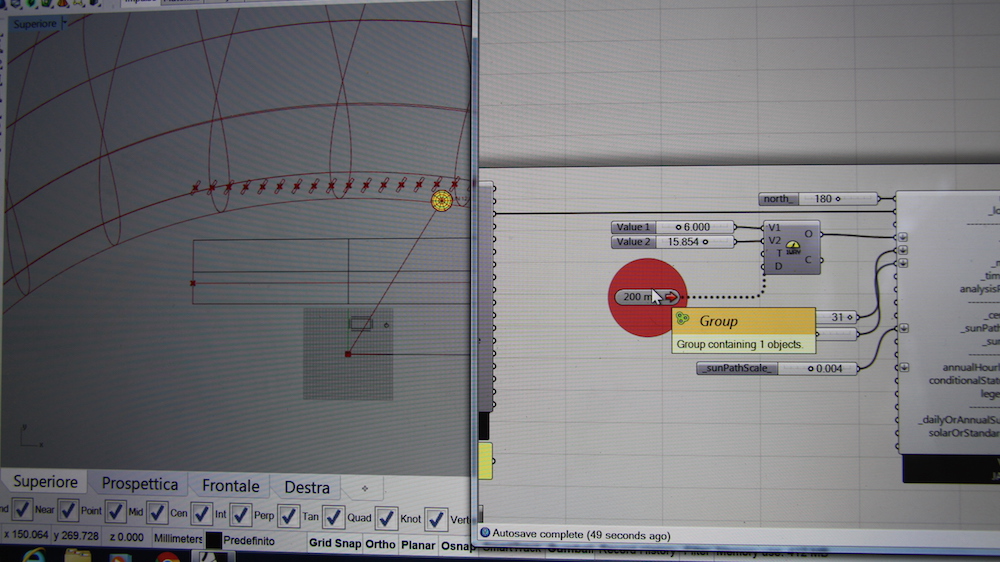Viewport: 1000px width, 562px height.
Task: Toggle the Vert object snap checkbox
Action: (436, 519)
